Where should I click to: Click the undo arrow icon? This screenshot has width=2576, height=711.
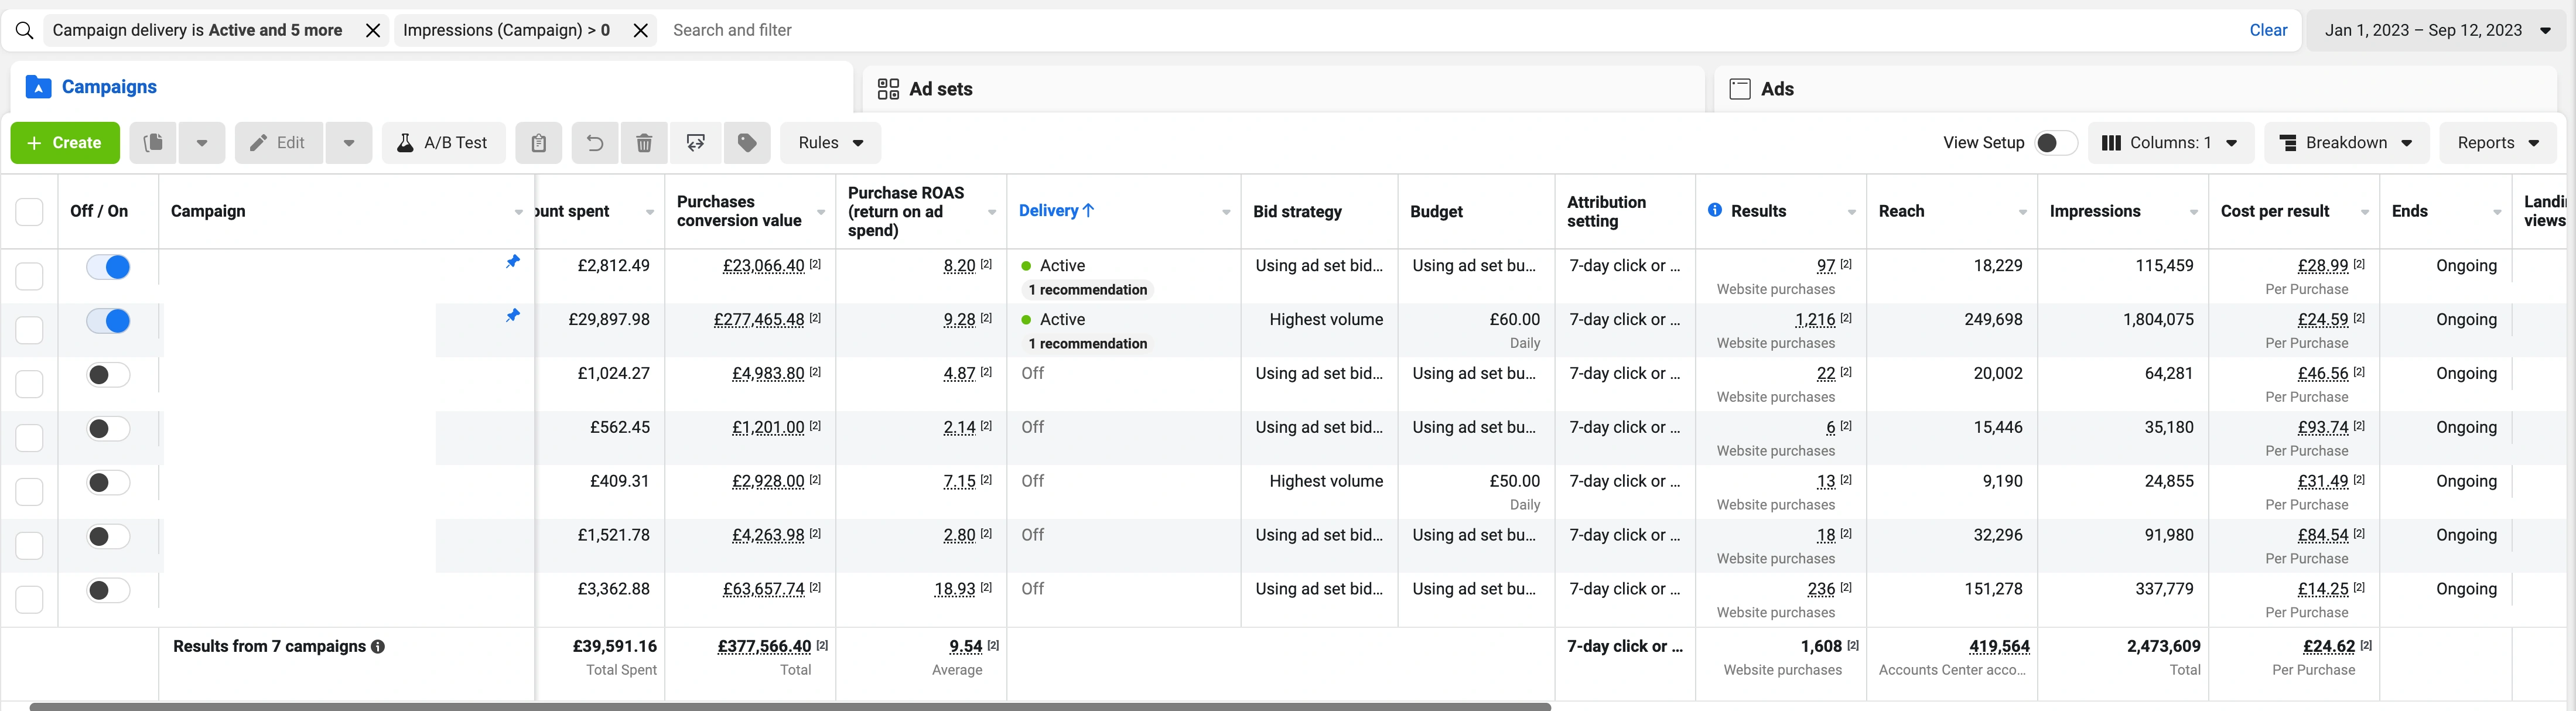594,143
